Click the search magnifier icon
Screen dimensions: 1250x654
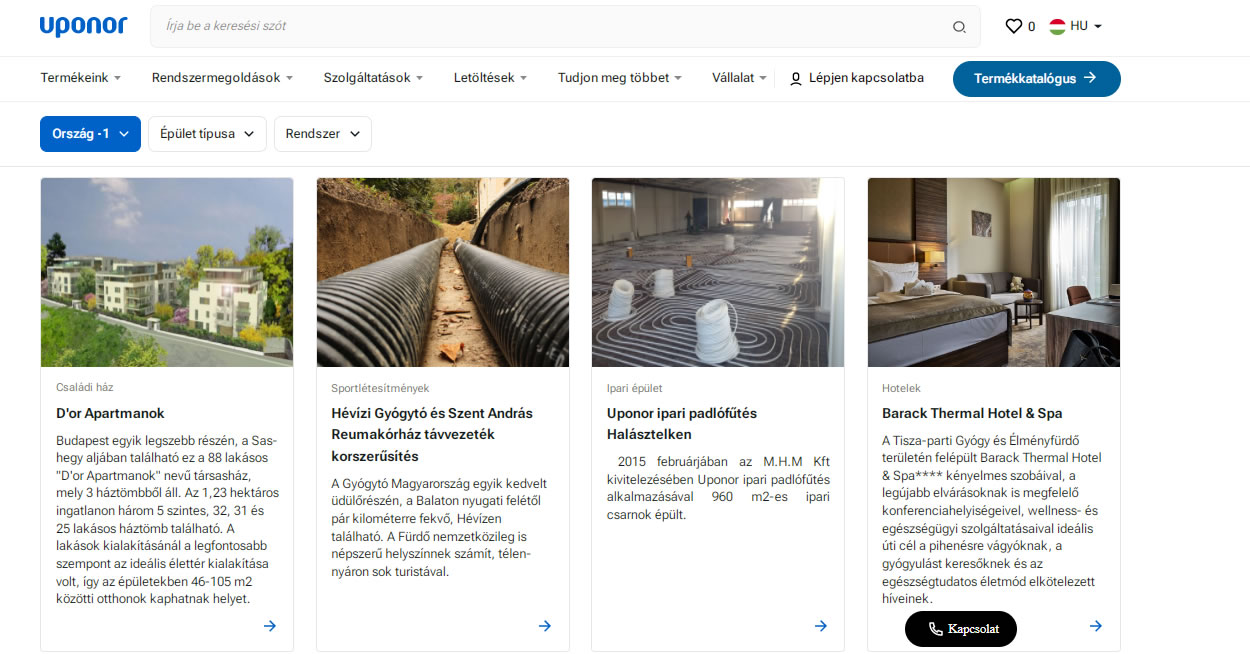[959, 27]
